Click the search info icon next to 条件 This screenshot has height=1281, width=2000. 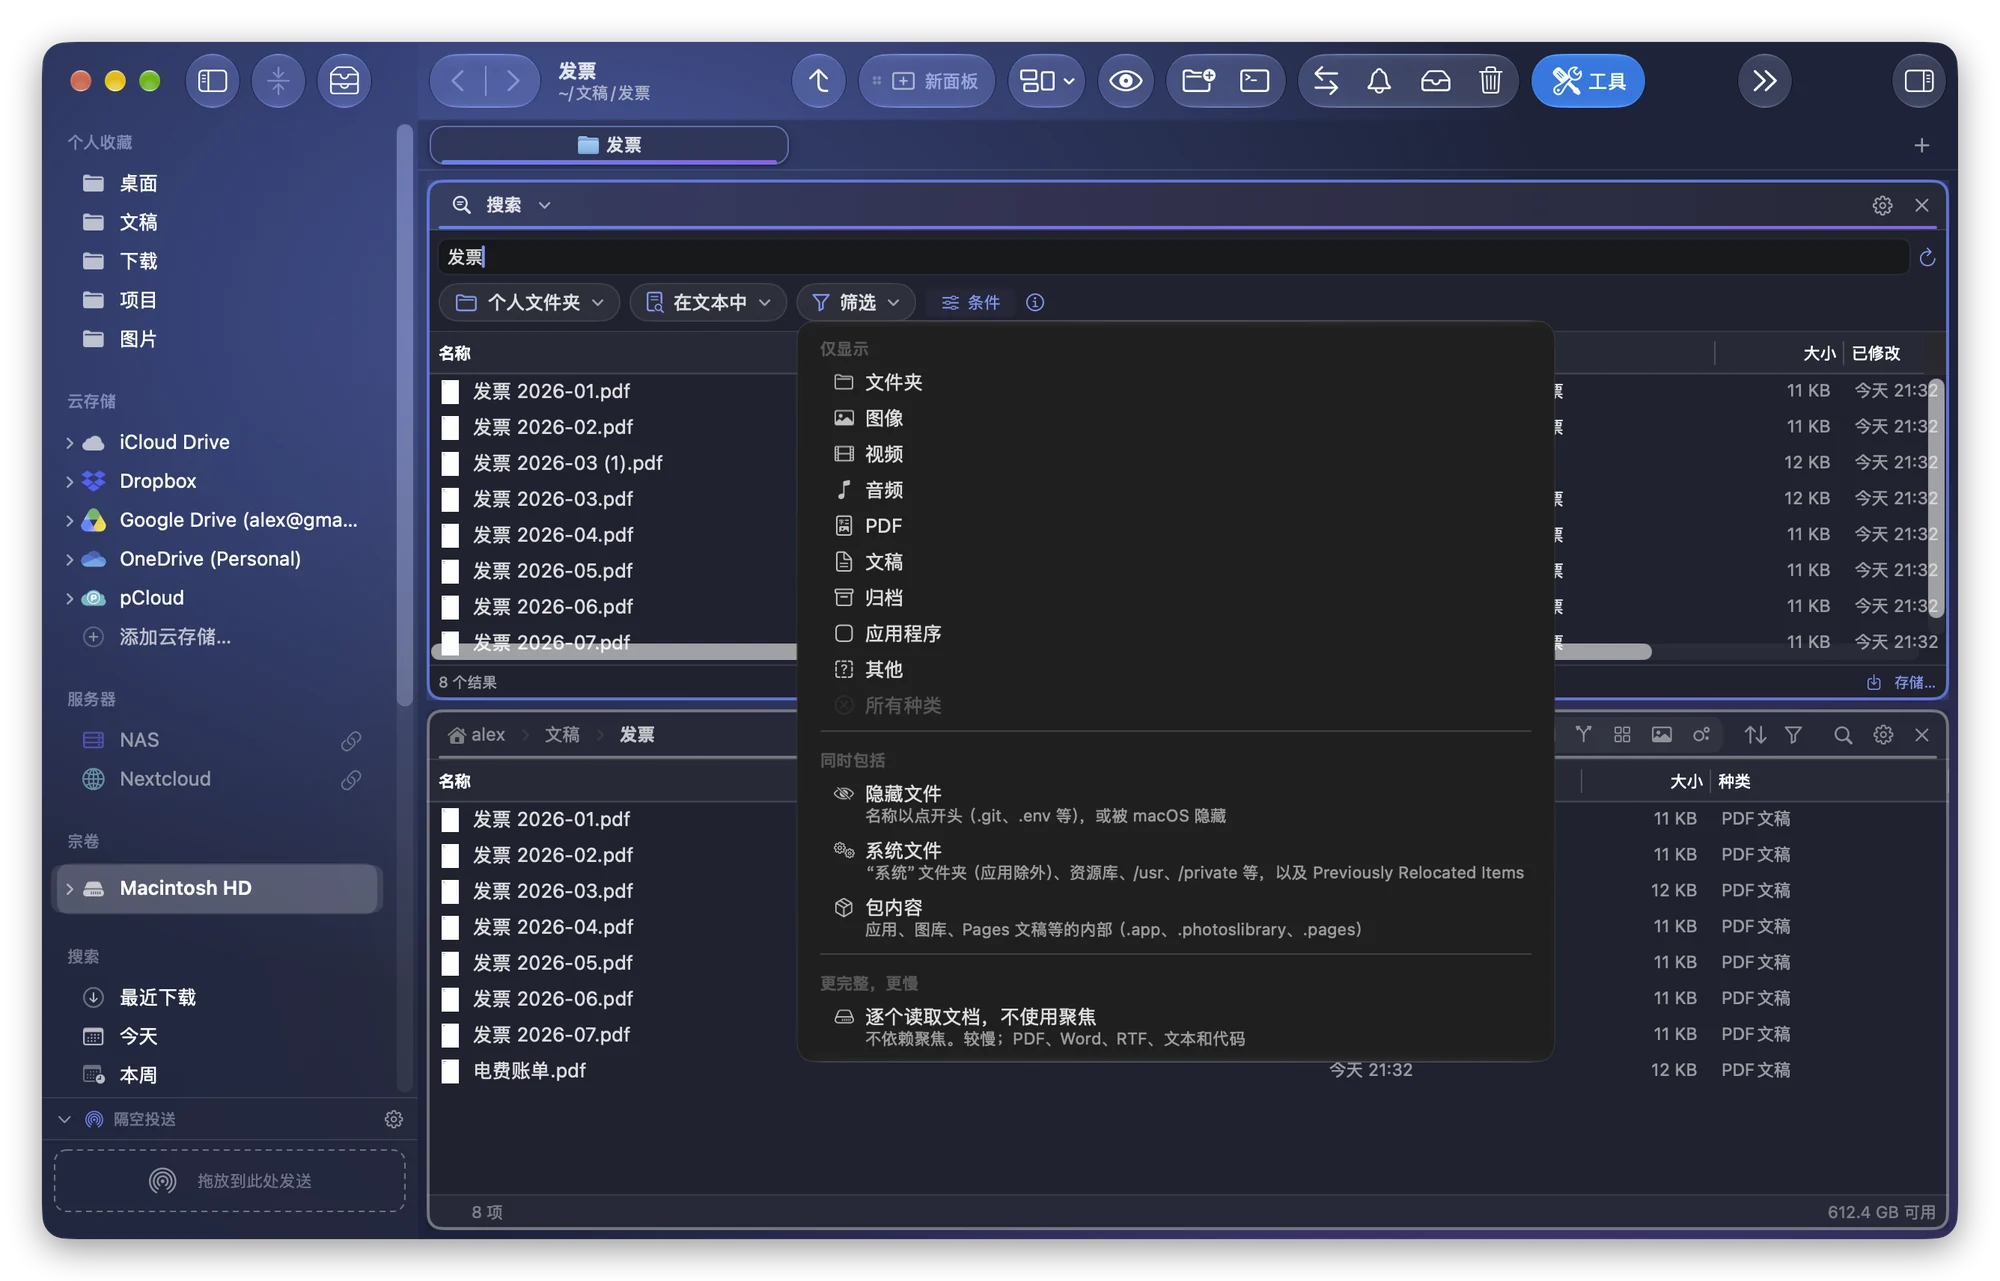point(1035,302)
